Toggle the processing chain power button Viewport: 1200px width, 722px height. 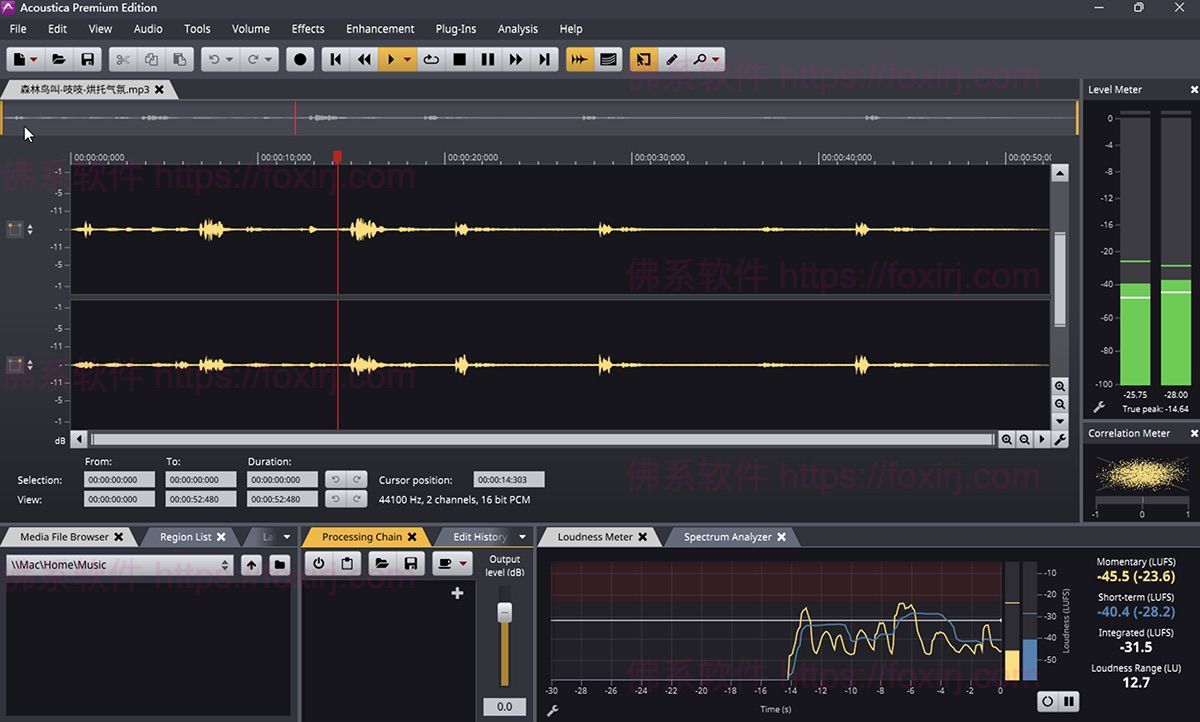(x=317, y=563)
